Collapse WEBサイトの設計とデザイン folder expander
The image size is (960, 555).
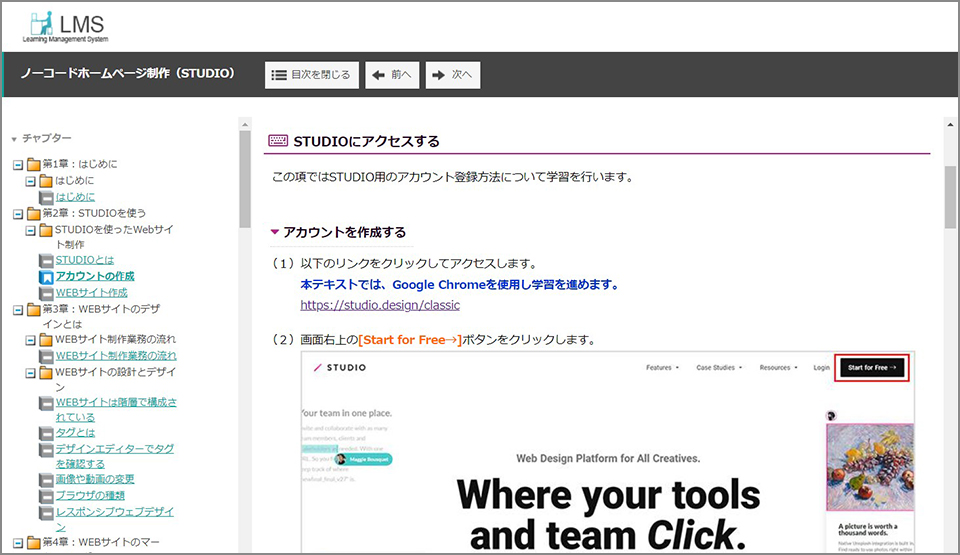(x=30, y=372)
